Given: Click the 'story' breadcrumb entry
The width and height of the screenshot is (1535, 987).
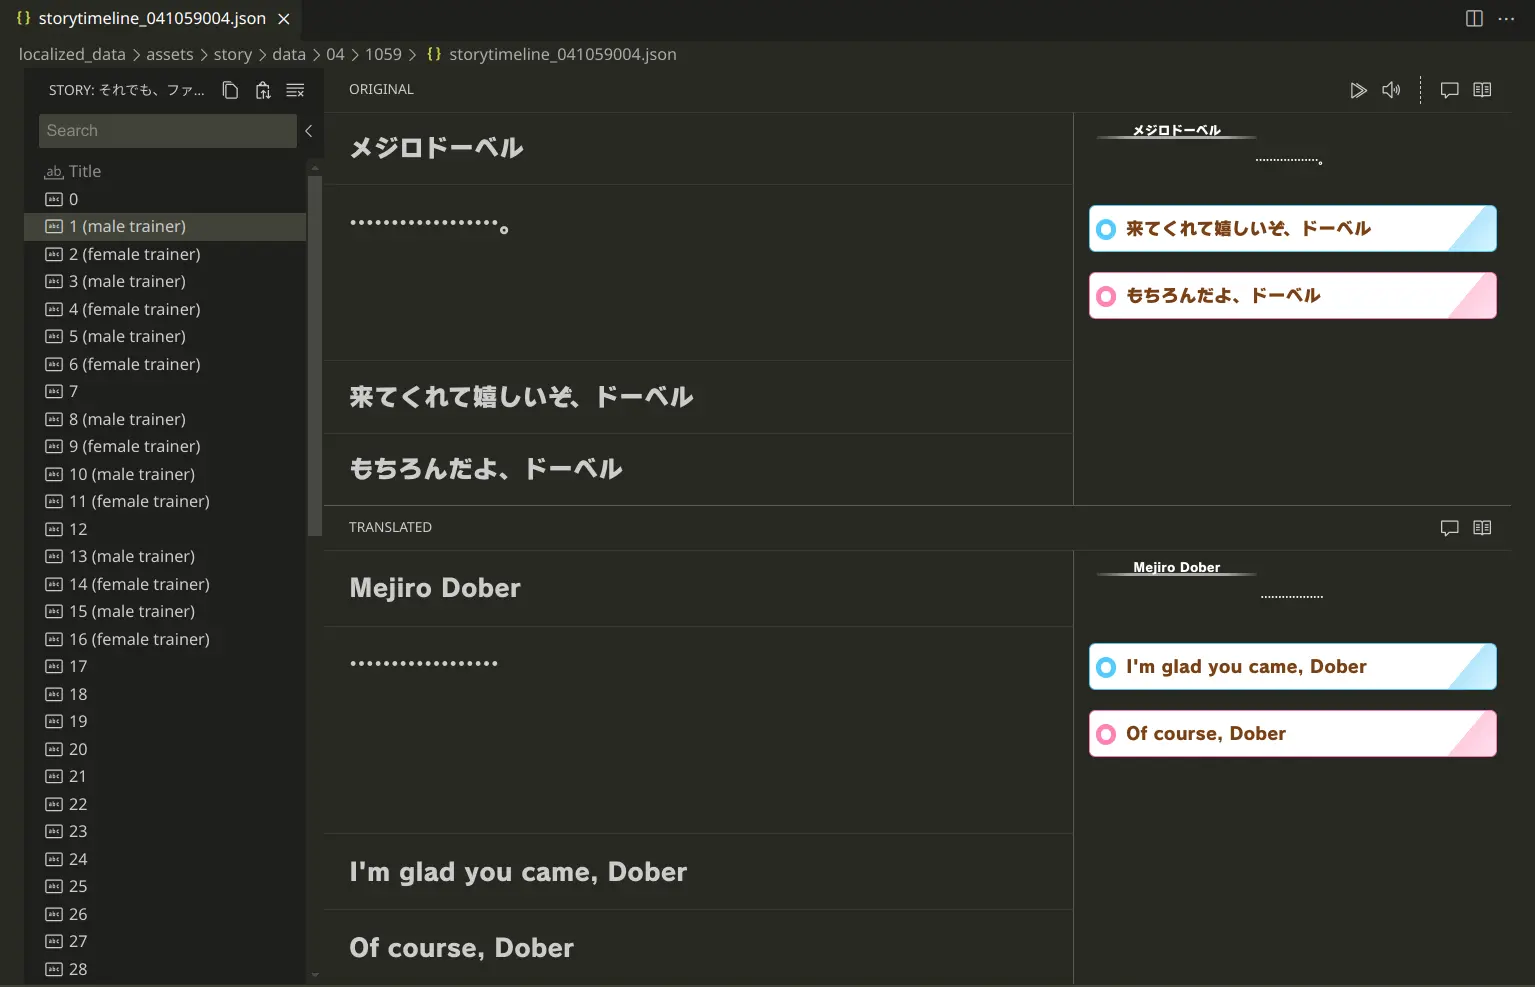Looking at the screenshot, I should [233, 54].
